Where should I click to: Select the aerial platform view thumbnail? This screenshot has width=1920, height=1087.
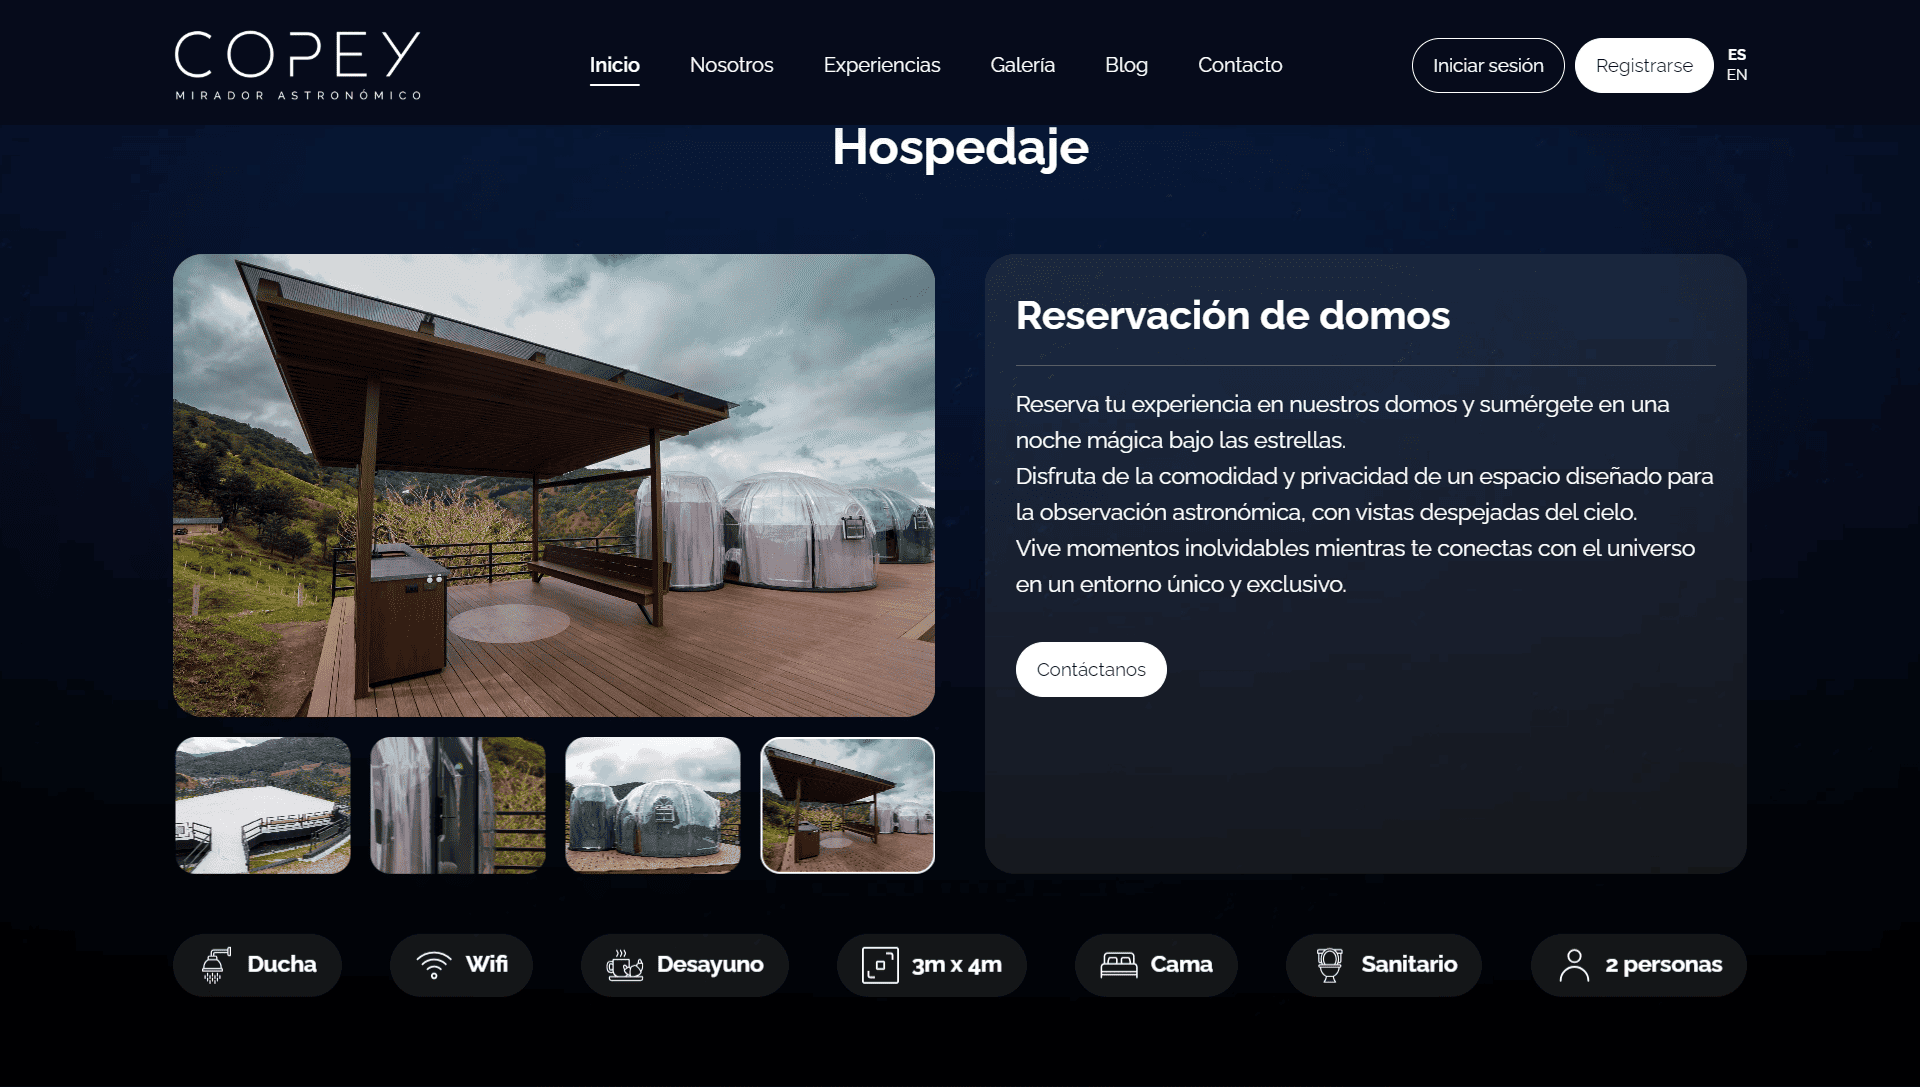263,805
